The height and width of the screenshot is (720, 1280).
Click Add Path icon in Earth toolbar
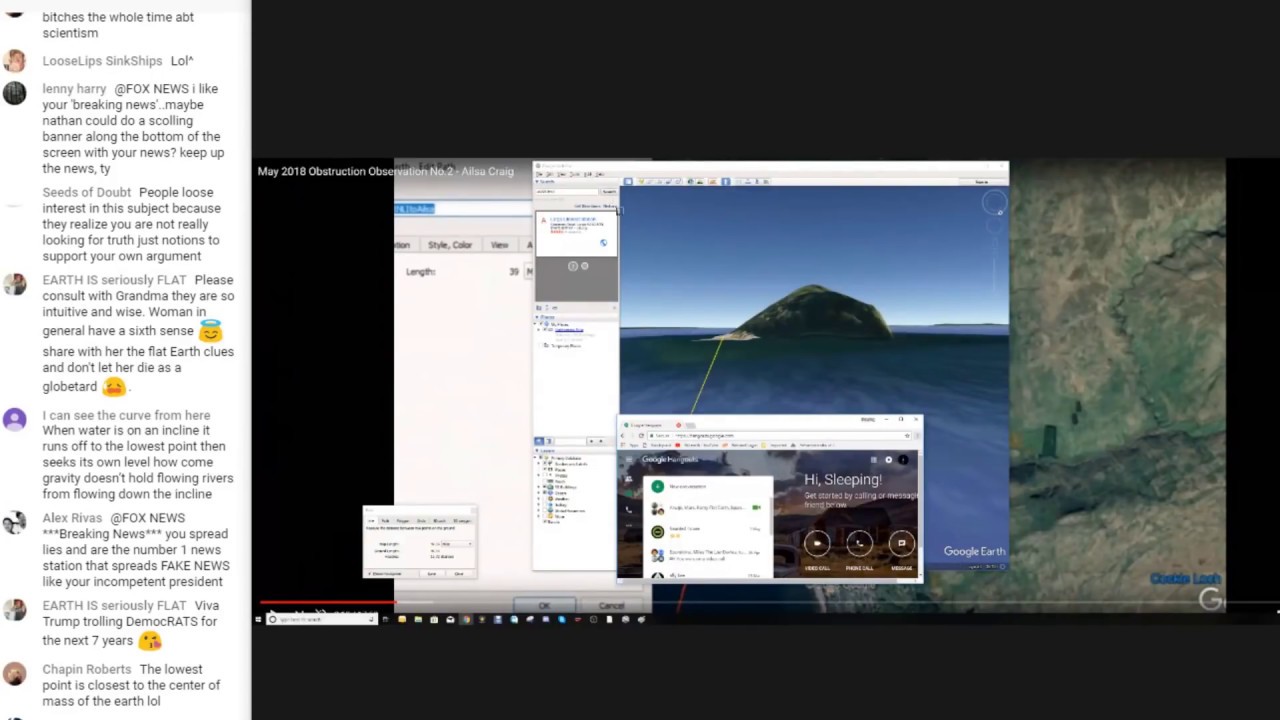pyautogui.click(x=659, y=181)
